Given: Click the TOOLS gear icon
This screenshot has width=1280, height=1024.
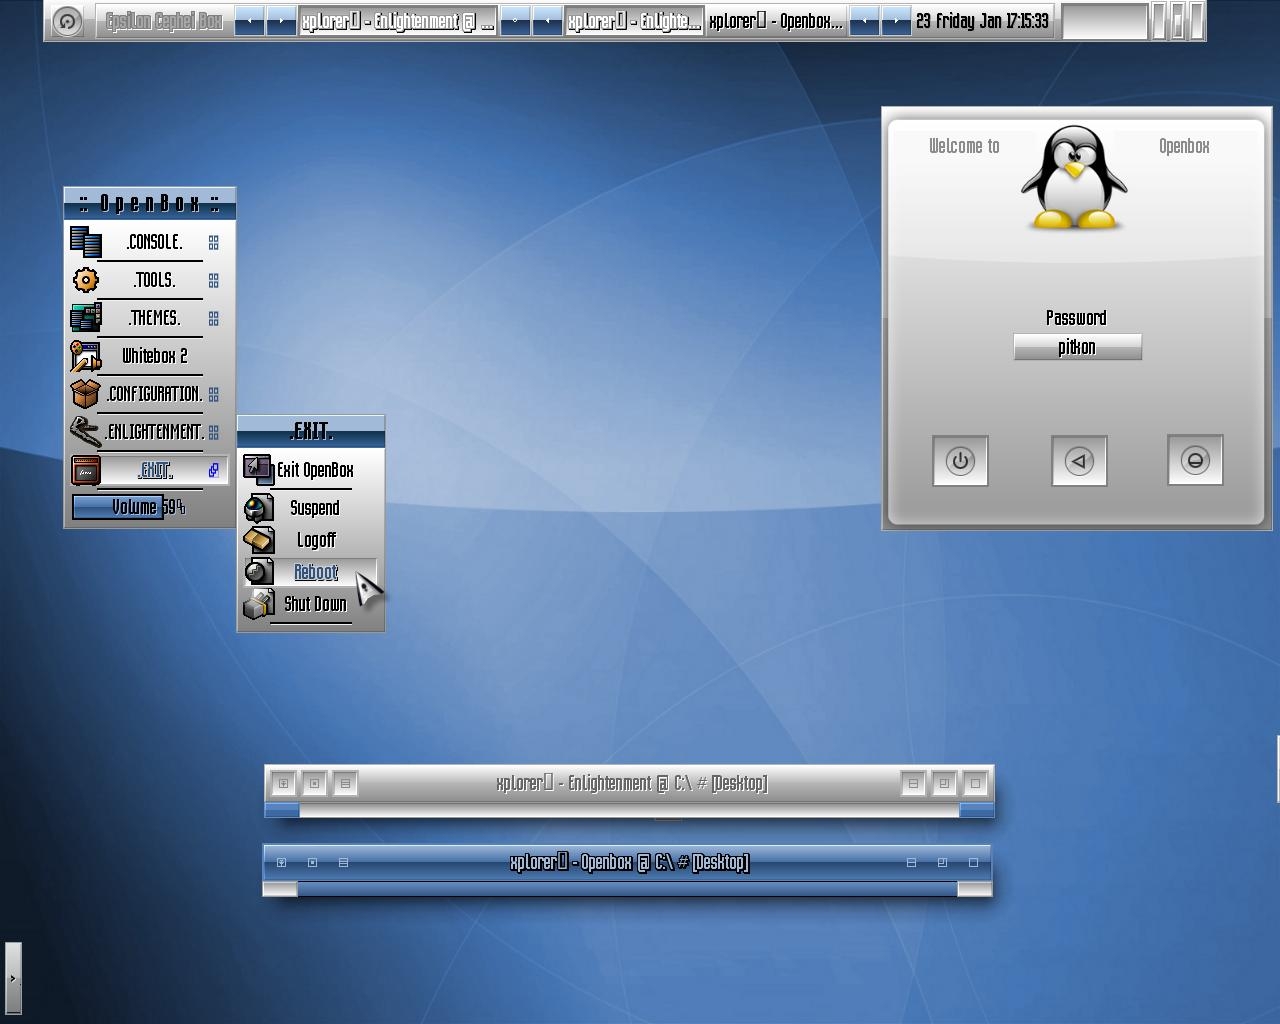Looking at the screenshot, I should pos(86,280).
